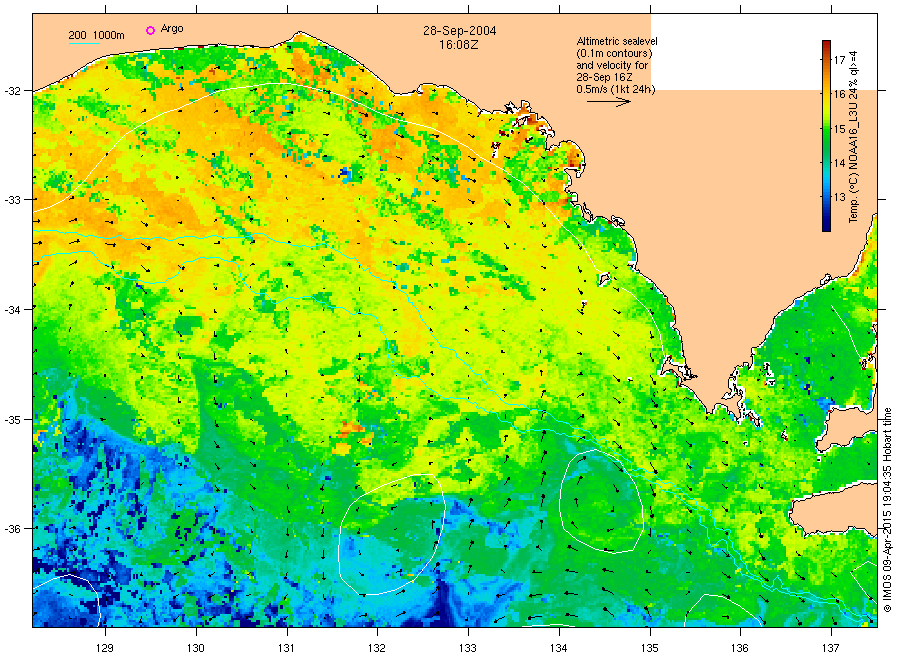
Task: Click longitude label 136
Action: point(740,648)
